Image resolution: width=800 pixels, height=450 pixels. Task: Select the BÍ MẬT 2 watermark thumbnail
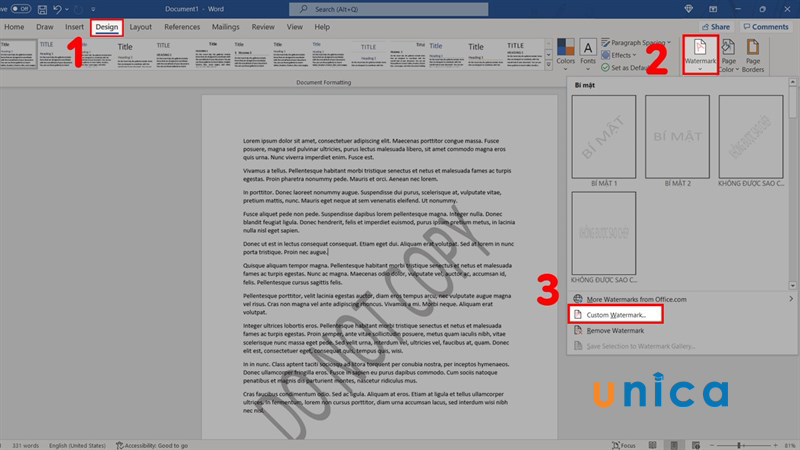pos(678,137)
